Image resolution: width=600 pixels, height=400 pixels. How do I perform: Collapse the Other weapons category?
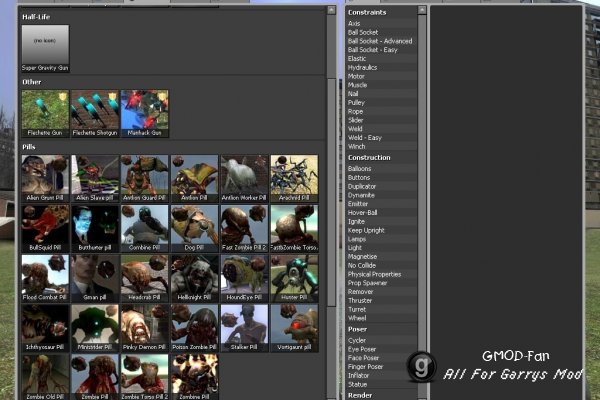click(31, 82)
